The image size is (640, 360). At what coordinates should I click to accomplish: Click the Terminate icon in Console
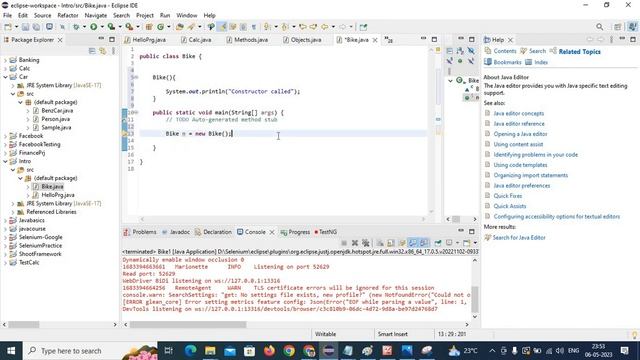[344, 243]
